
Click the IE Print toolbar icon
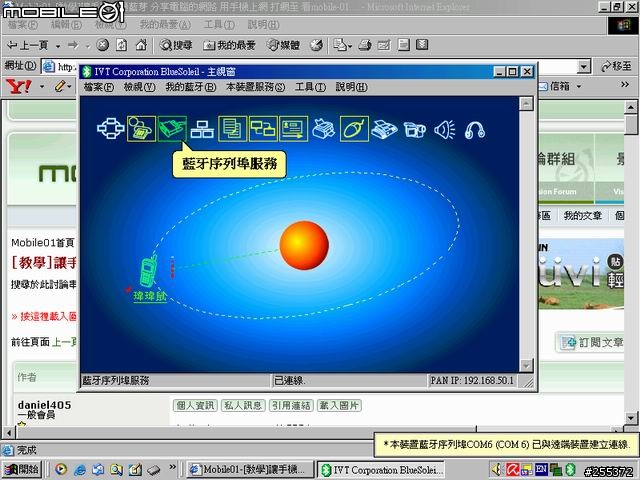pyautogui.click(x=365, y=45)
